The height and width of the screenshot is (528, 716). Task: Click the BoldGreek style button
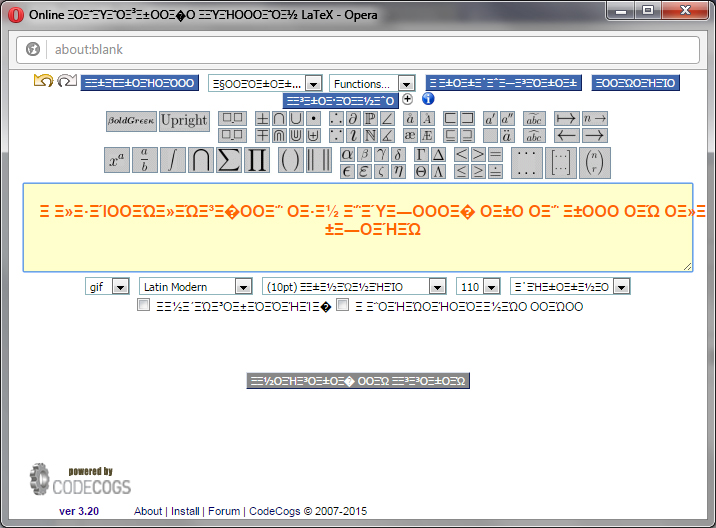point(131,121)
